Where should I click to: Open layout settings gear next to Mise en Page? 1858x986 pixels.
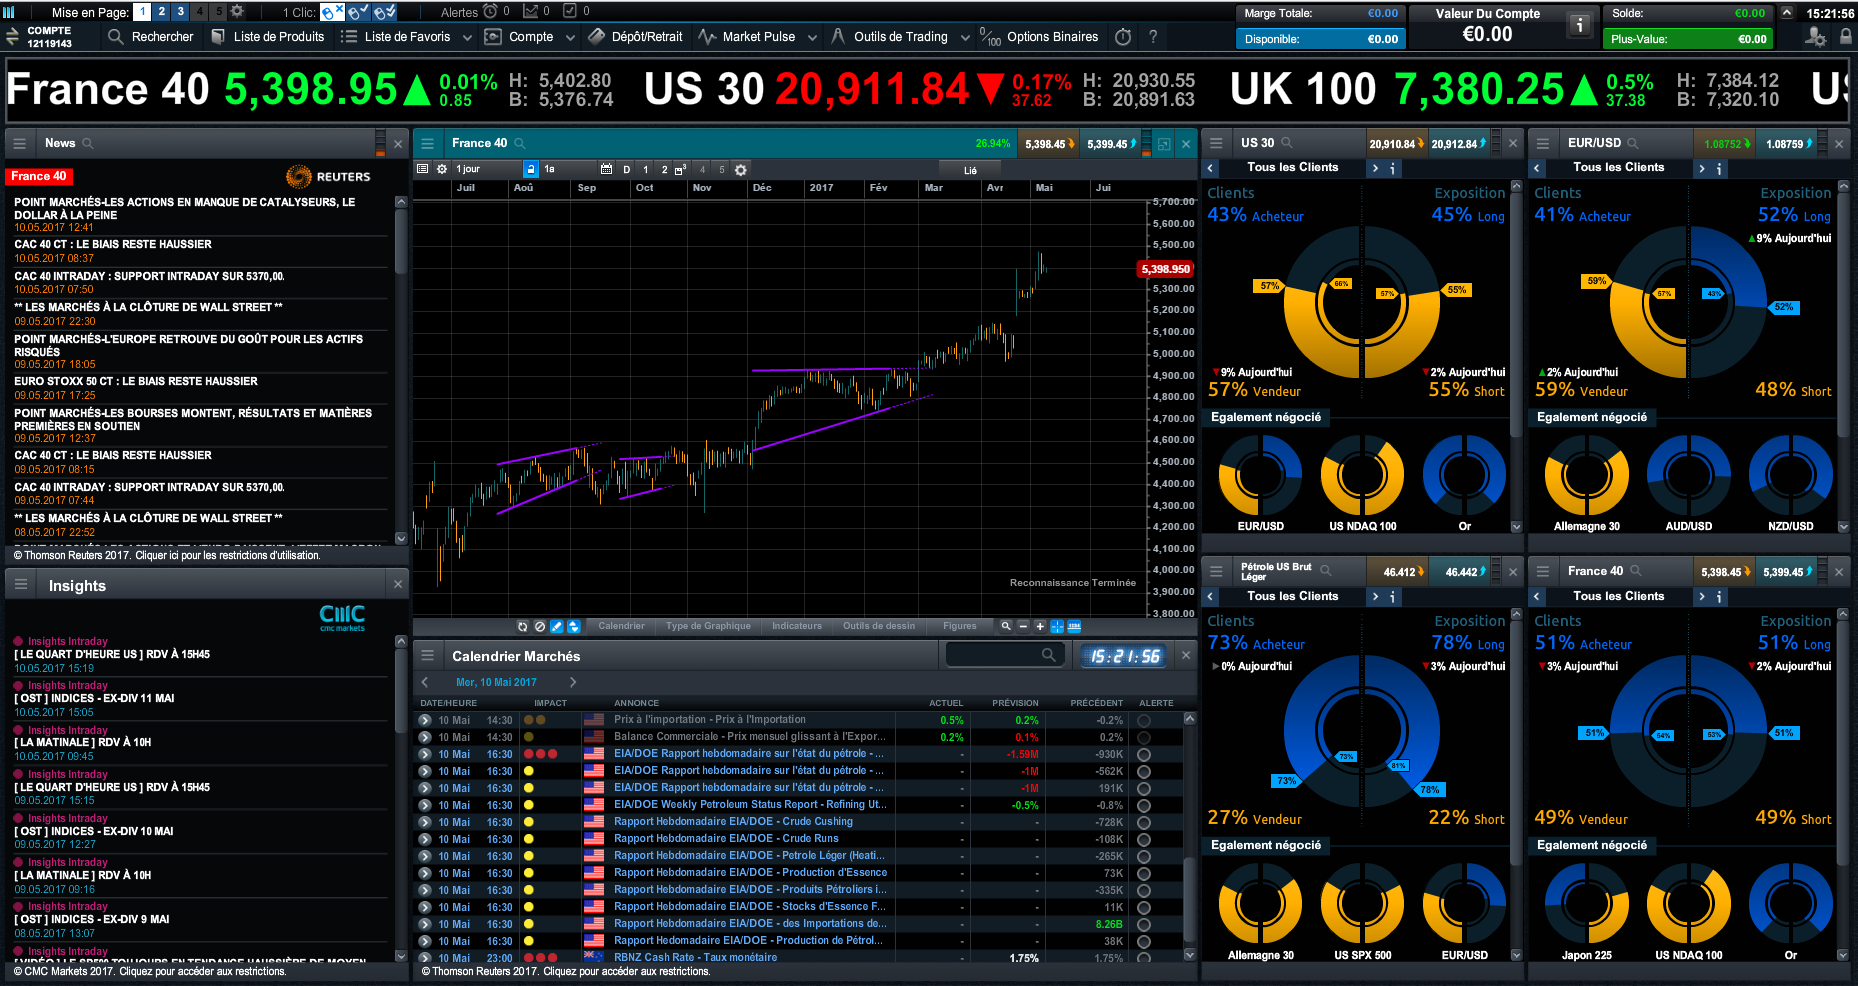(237, 12)
